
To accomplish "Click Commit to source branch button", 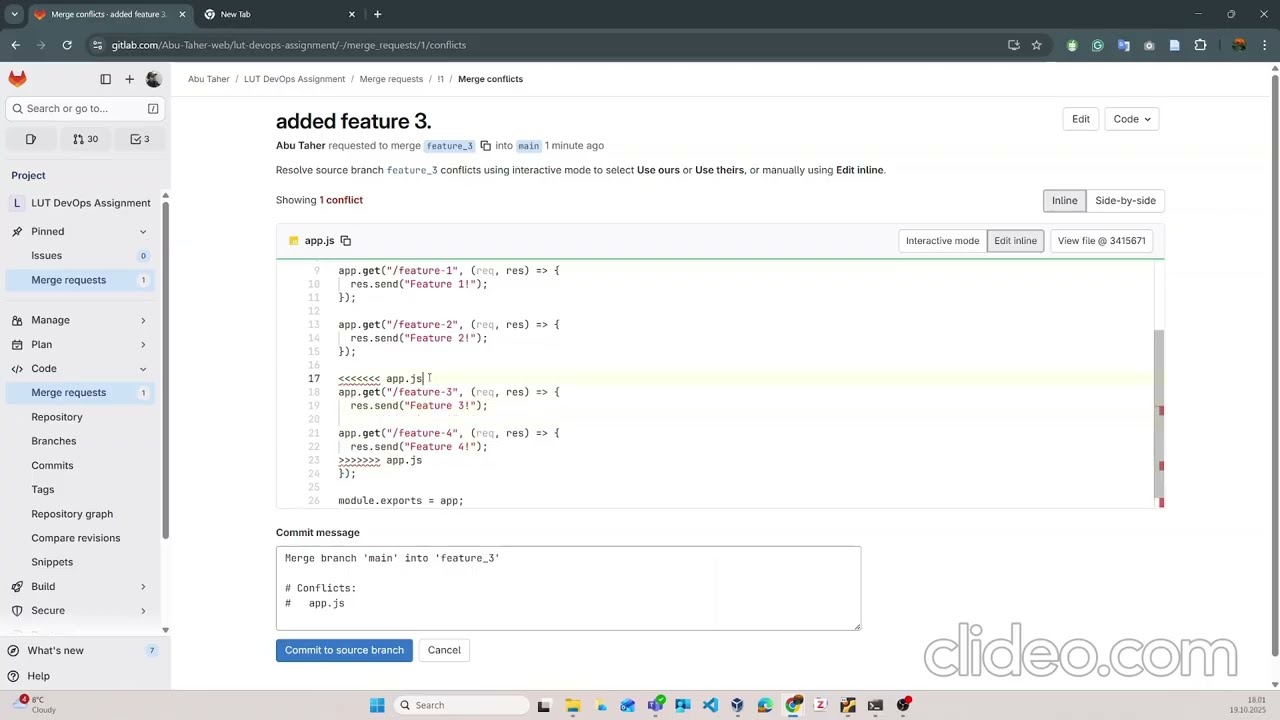I will [x=344, y=650].
